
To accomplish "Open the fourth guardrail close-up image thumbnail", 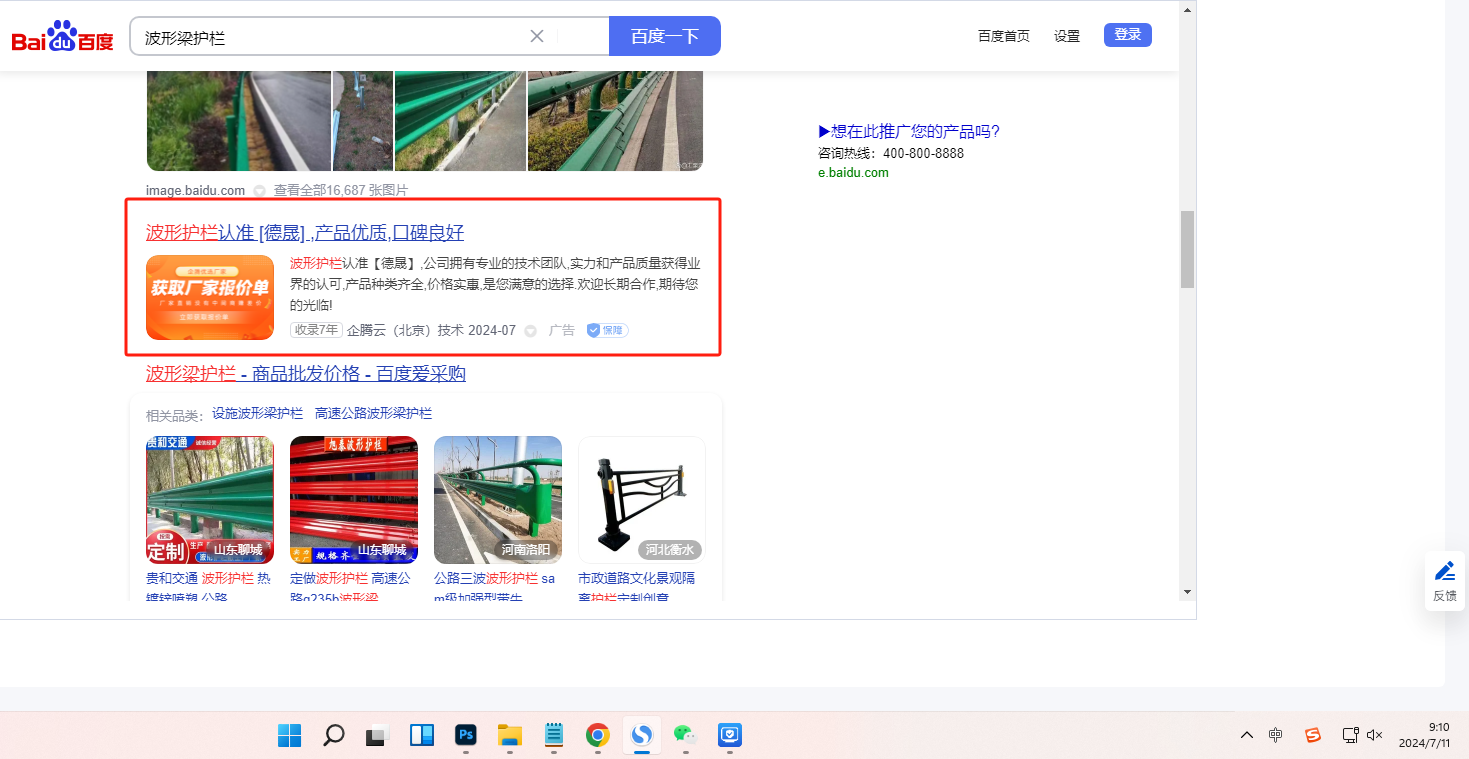I will pyautogui.click(x=615, y=121).
